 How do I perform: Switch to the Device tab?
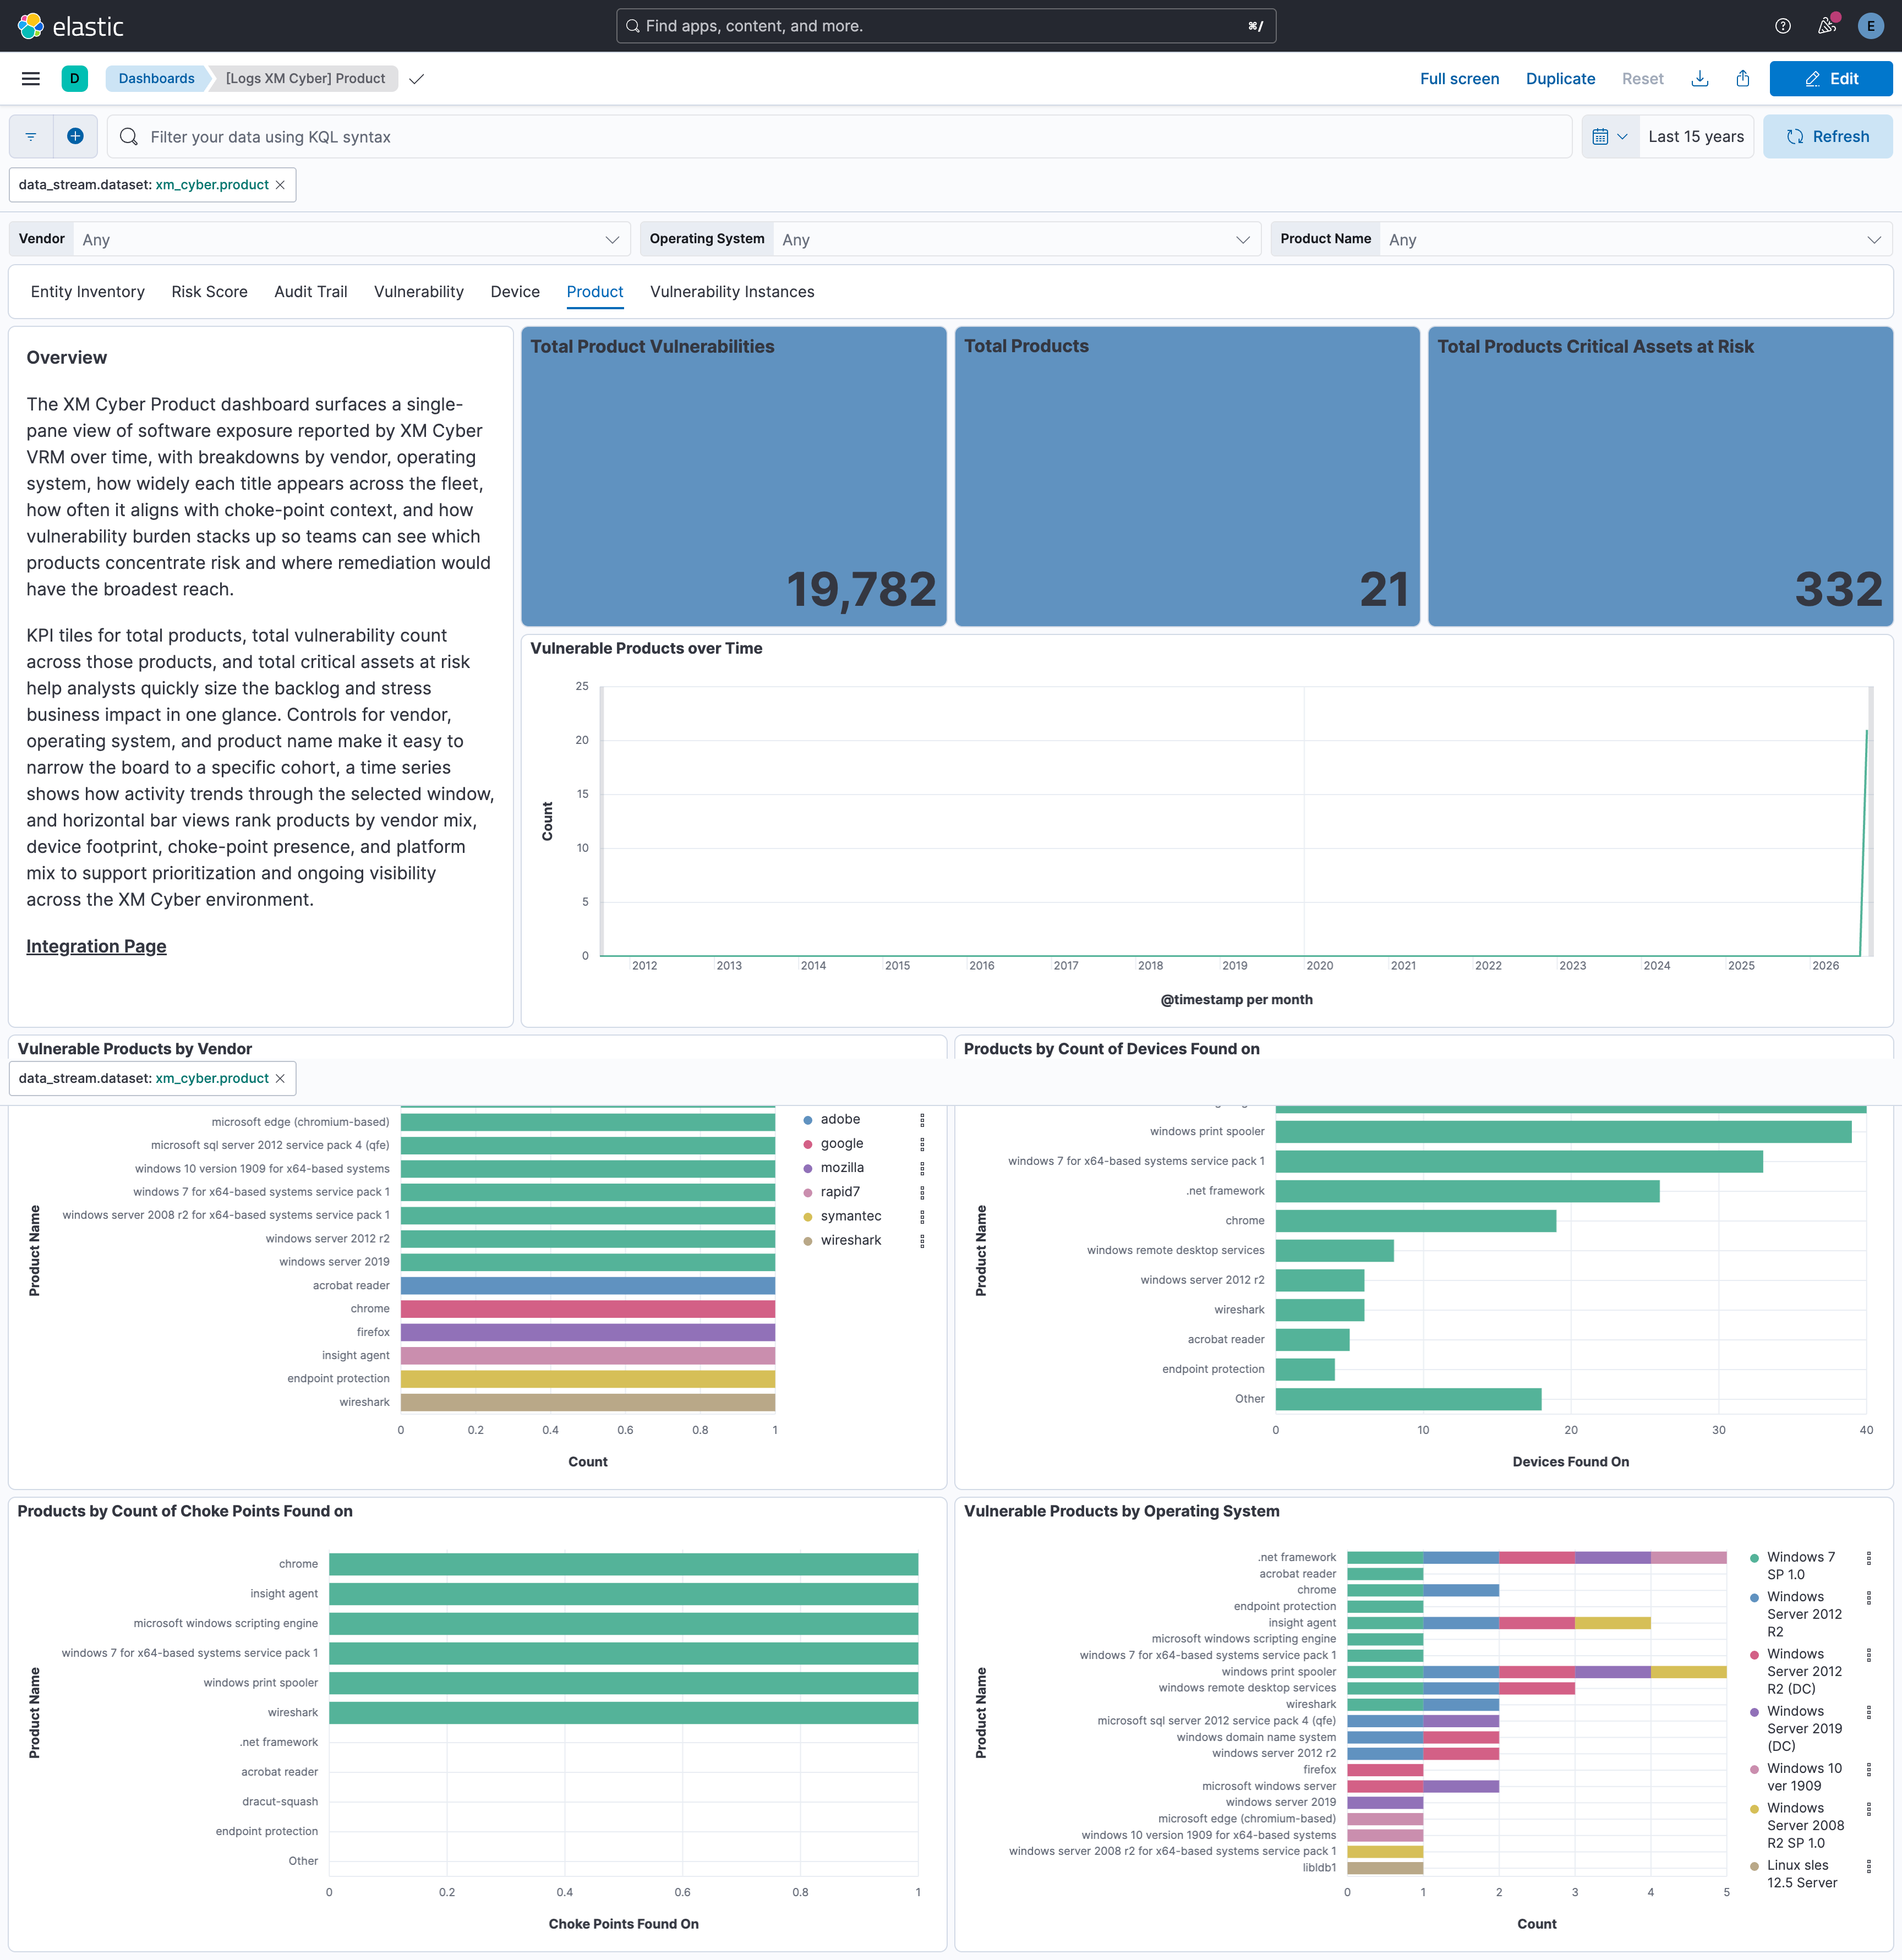click(515, 292)
